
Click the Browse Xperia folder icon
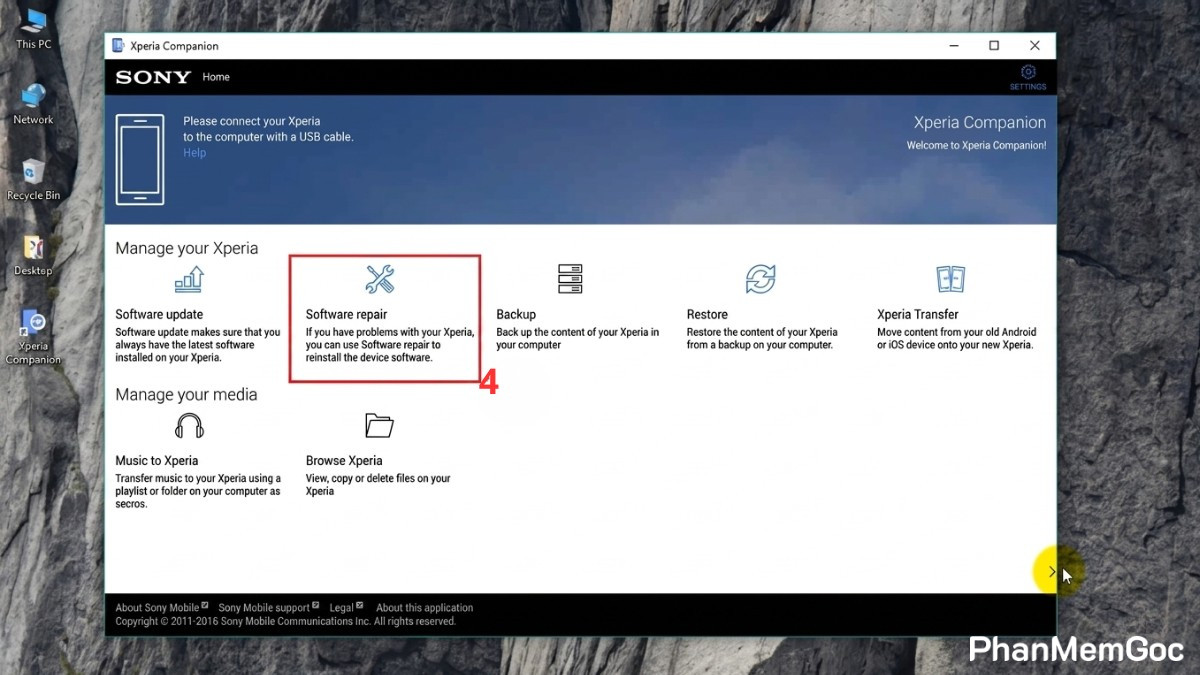[x=380, y=426]
